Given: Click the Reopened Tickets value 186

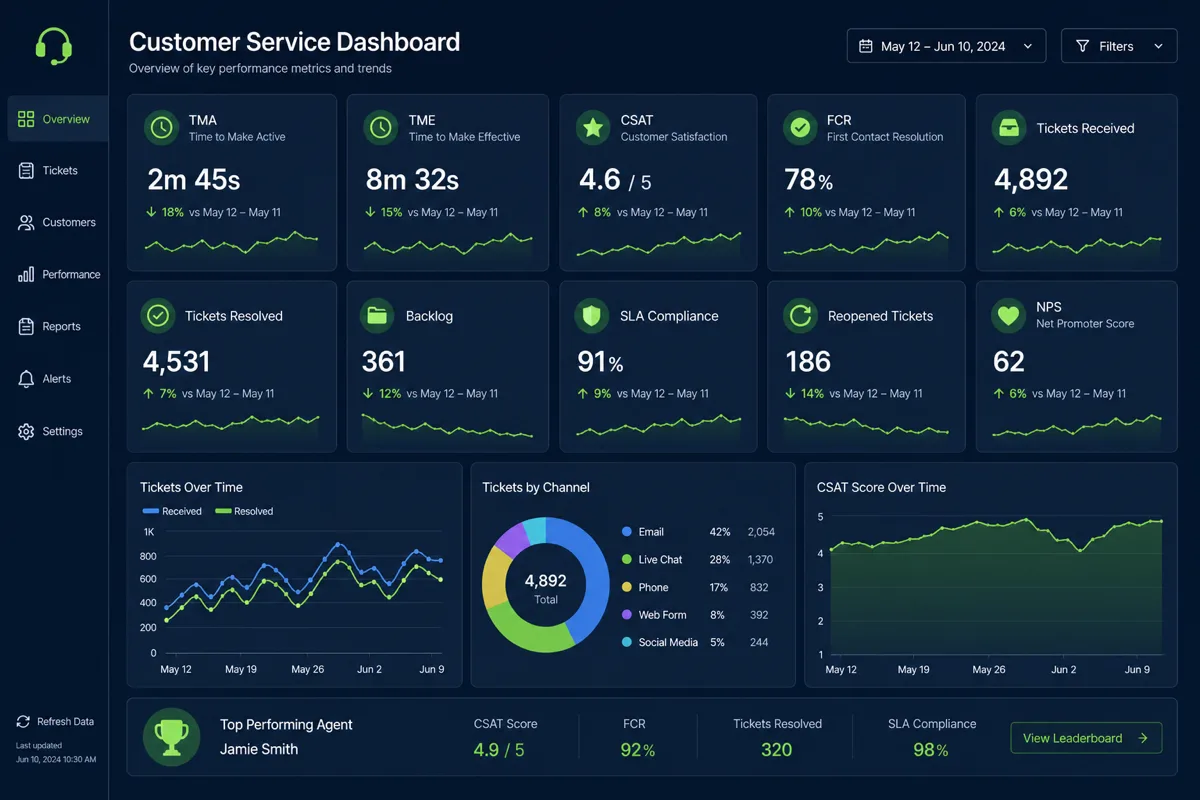Looking at the screenshot, I should tap(808, 361).
